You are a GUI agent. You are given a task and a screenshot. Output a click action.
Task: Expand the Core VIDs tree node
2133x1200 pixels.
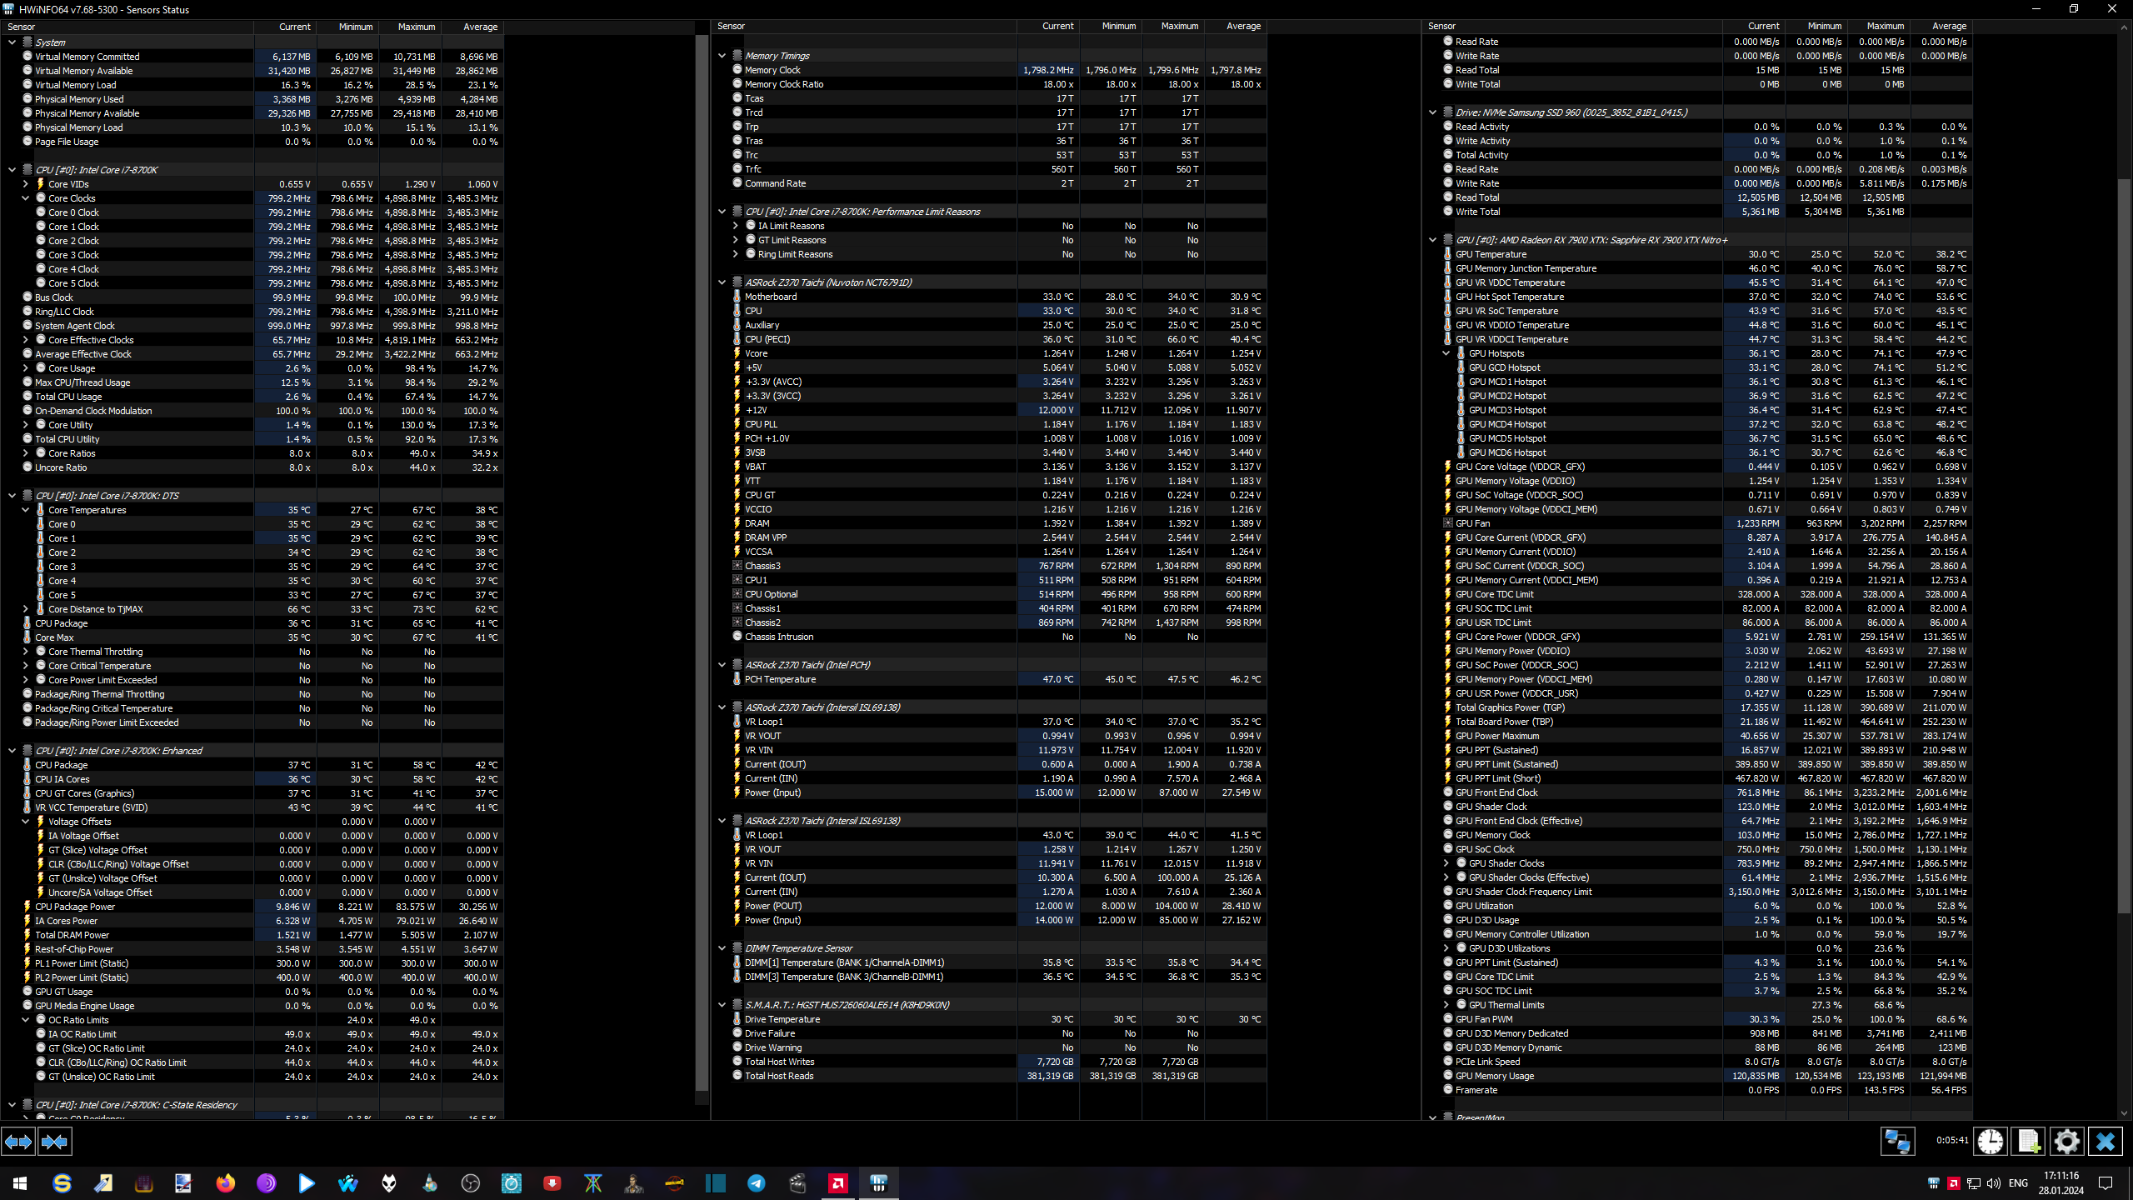click(x=26, y=184)
